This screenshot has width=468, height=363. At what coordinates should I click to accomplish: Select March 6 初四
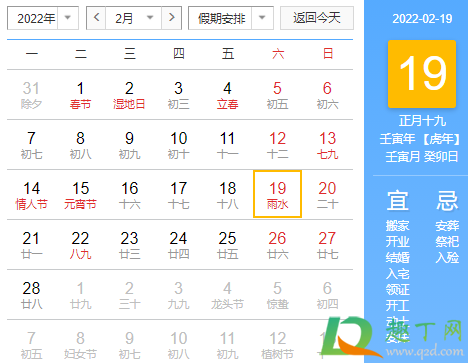click(x=327, y=295)
